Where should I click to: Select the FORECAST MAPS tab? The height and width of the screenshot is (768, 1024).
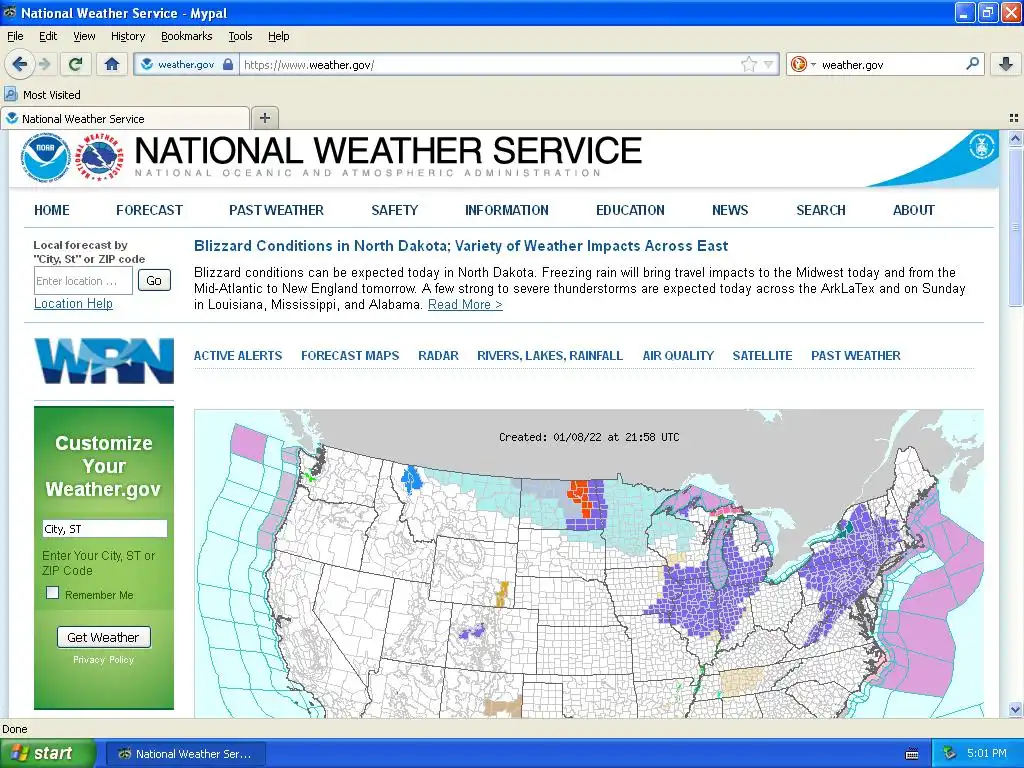point(350,356)
